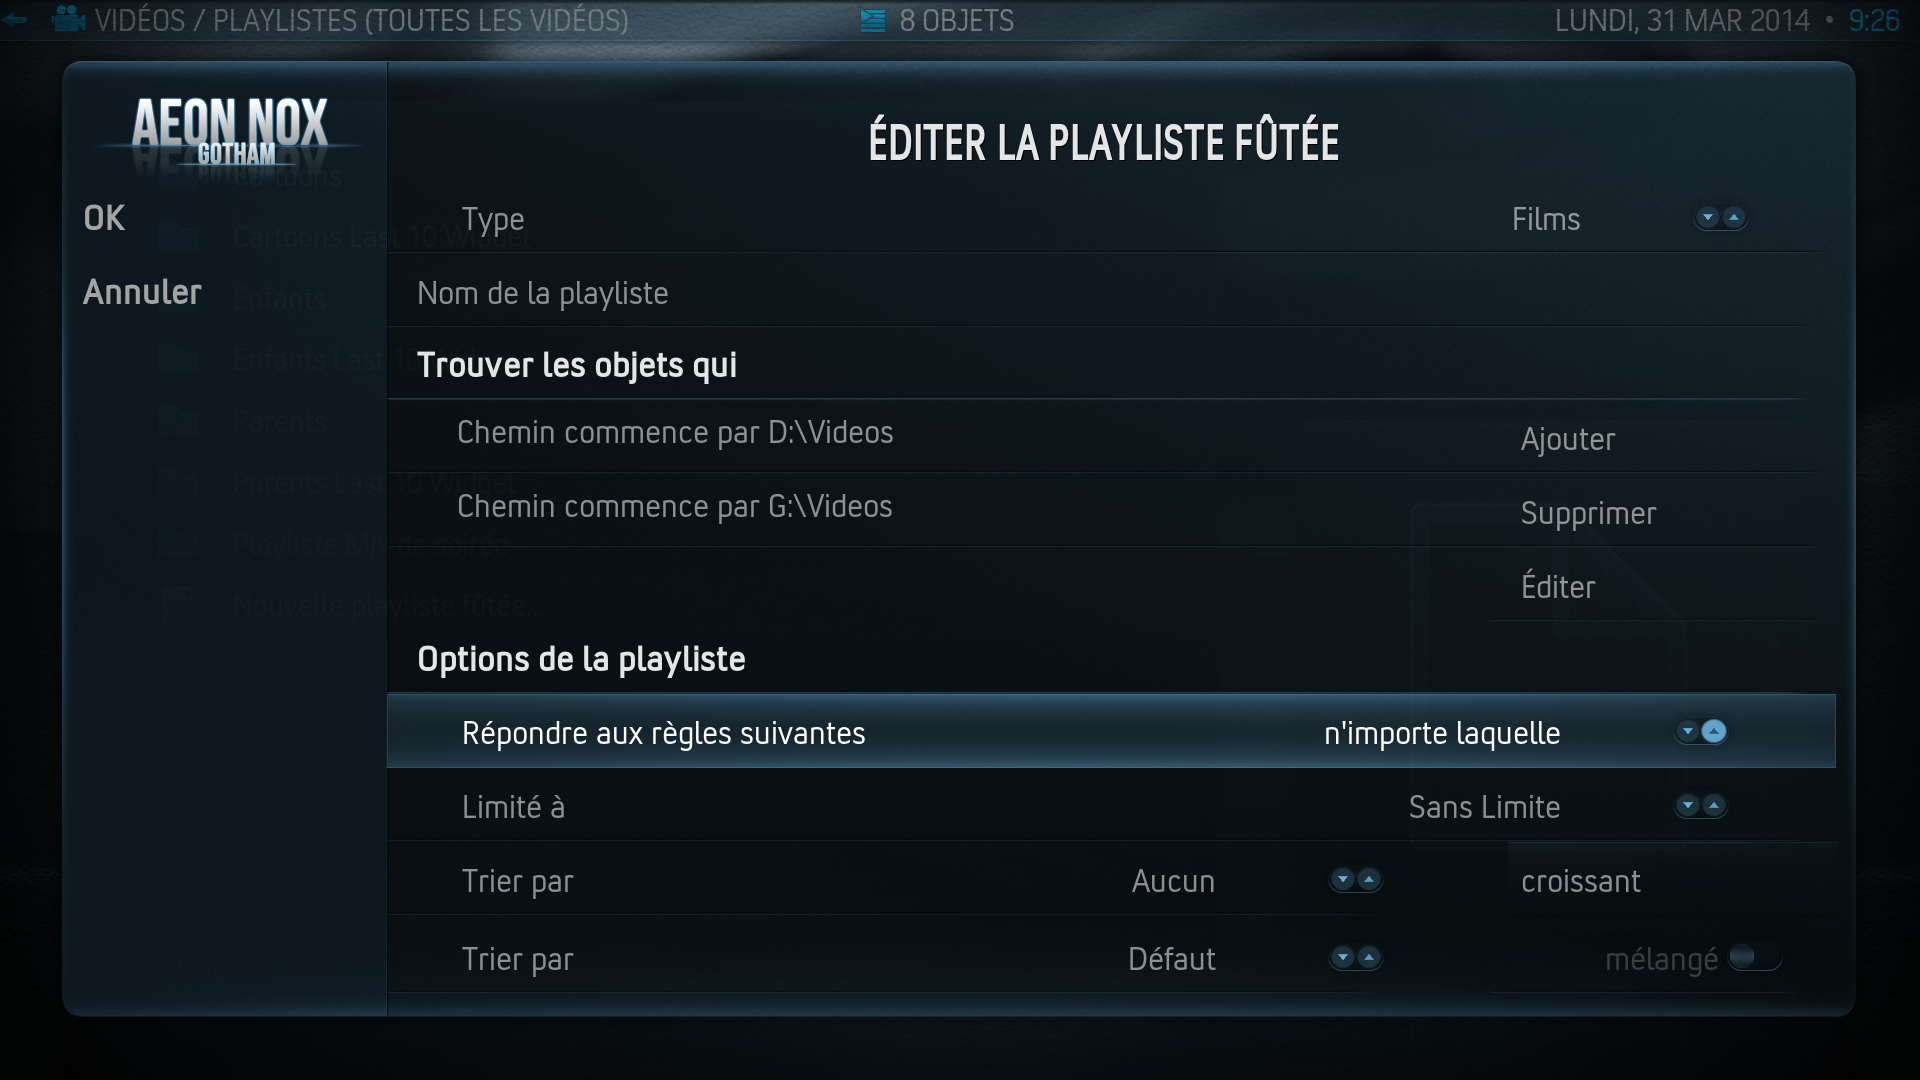The height and width of the screenshot is (1080, 1920).
Task: Click the highlighted up arrow for n'importe laquelle
Action: point(1714,732)
